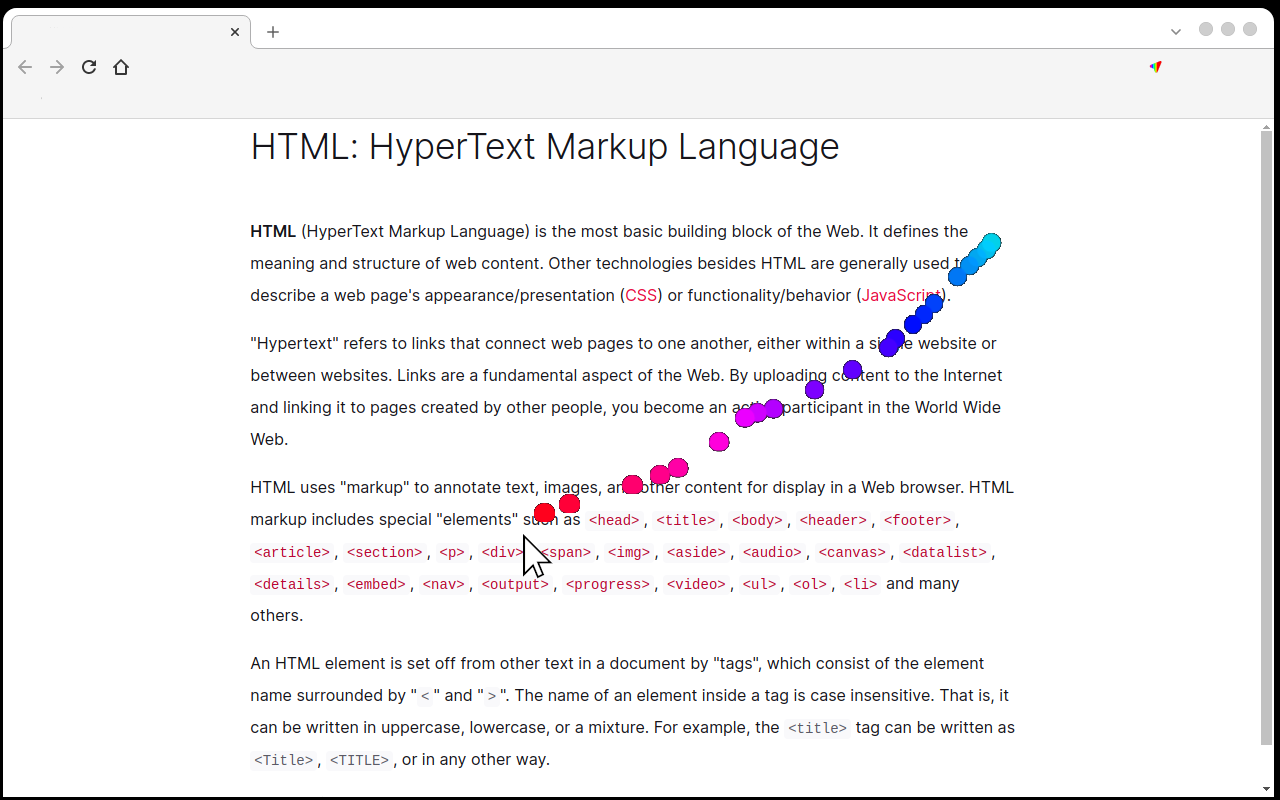
Task: Go back using the browser back arrow
Action: [x=25, y=67]
